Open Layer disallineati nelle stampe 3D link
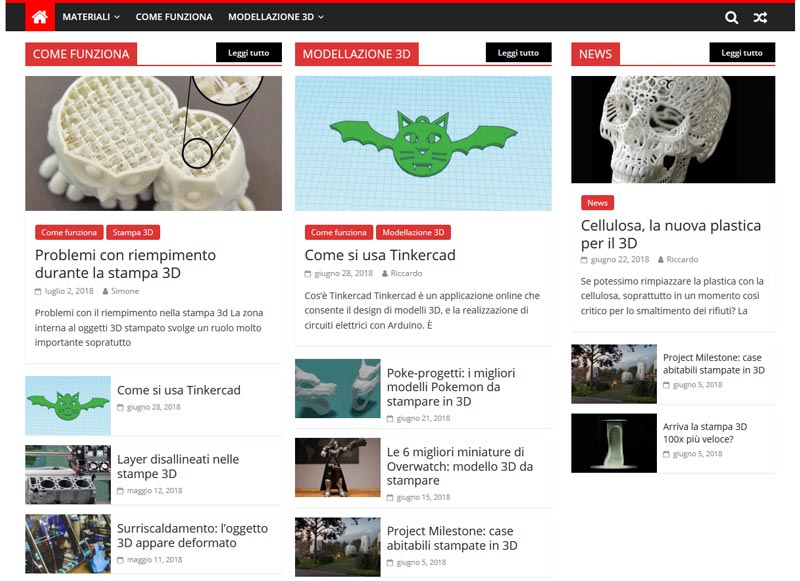The image size is (800, 581). [178, 466]
